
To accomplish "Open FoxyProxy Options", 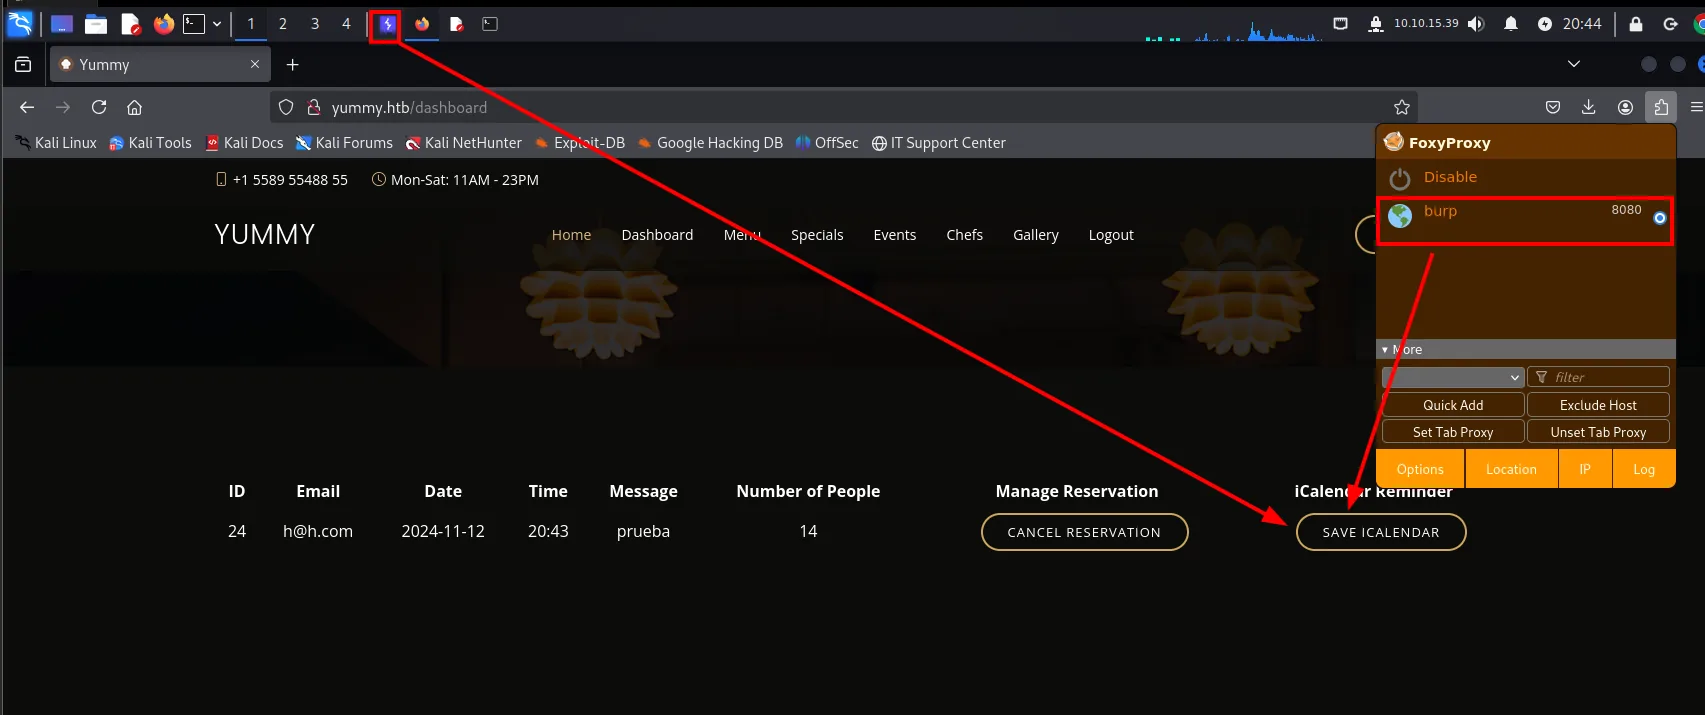I will tap(1420, 469).
